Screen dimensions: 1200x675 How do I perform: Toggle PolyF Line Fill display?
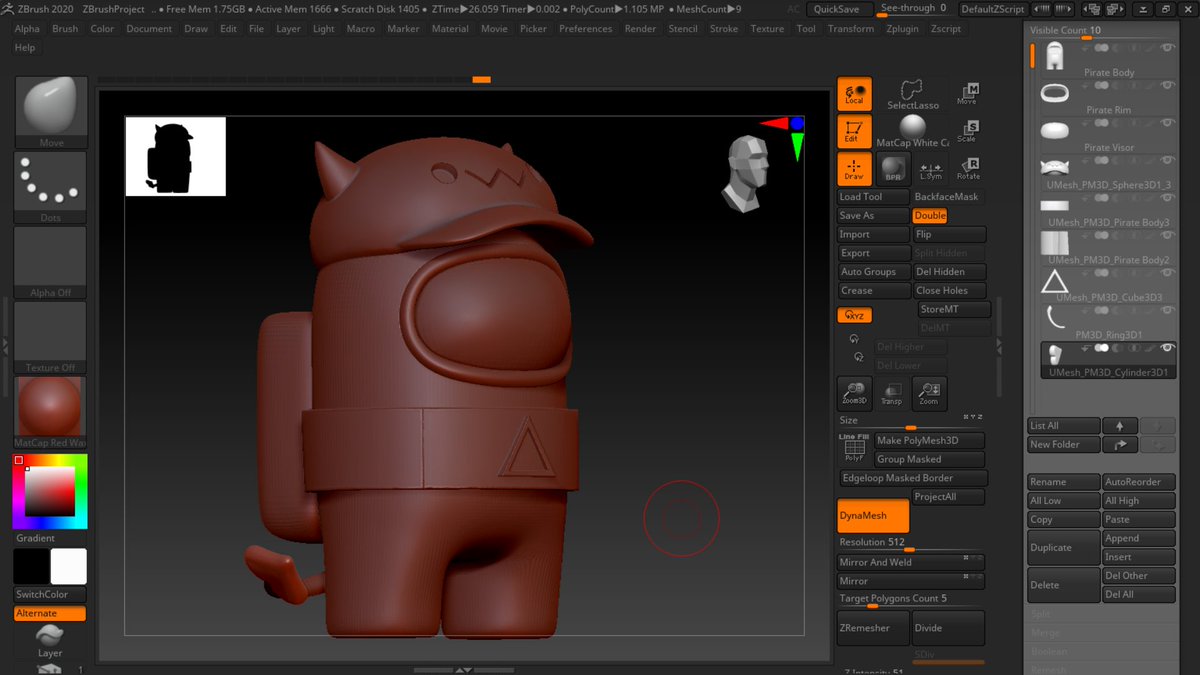(854, 448)
